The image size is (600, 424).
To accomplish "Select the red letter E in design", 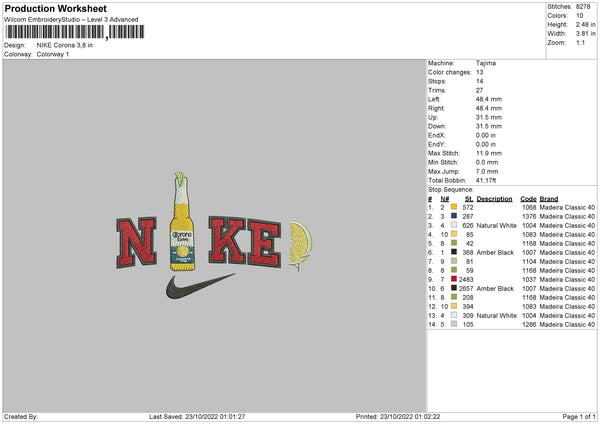I will pos(265,241).
